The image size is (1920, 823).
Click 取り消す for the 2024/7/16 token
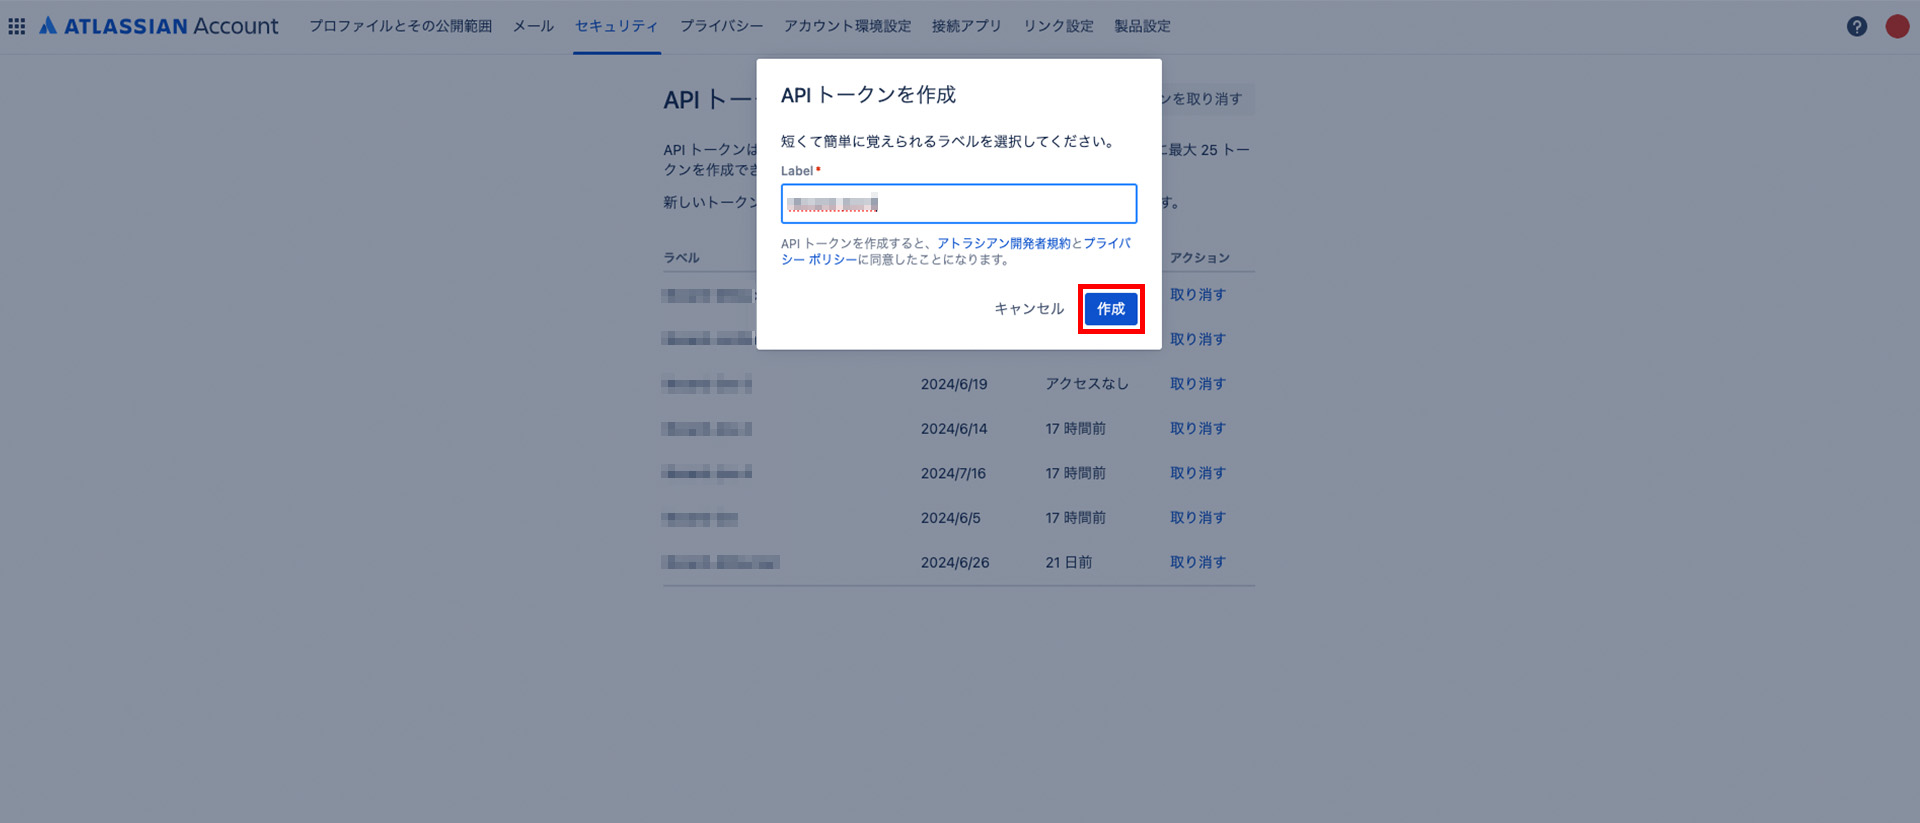(1197, 473)
